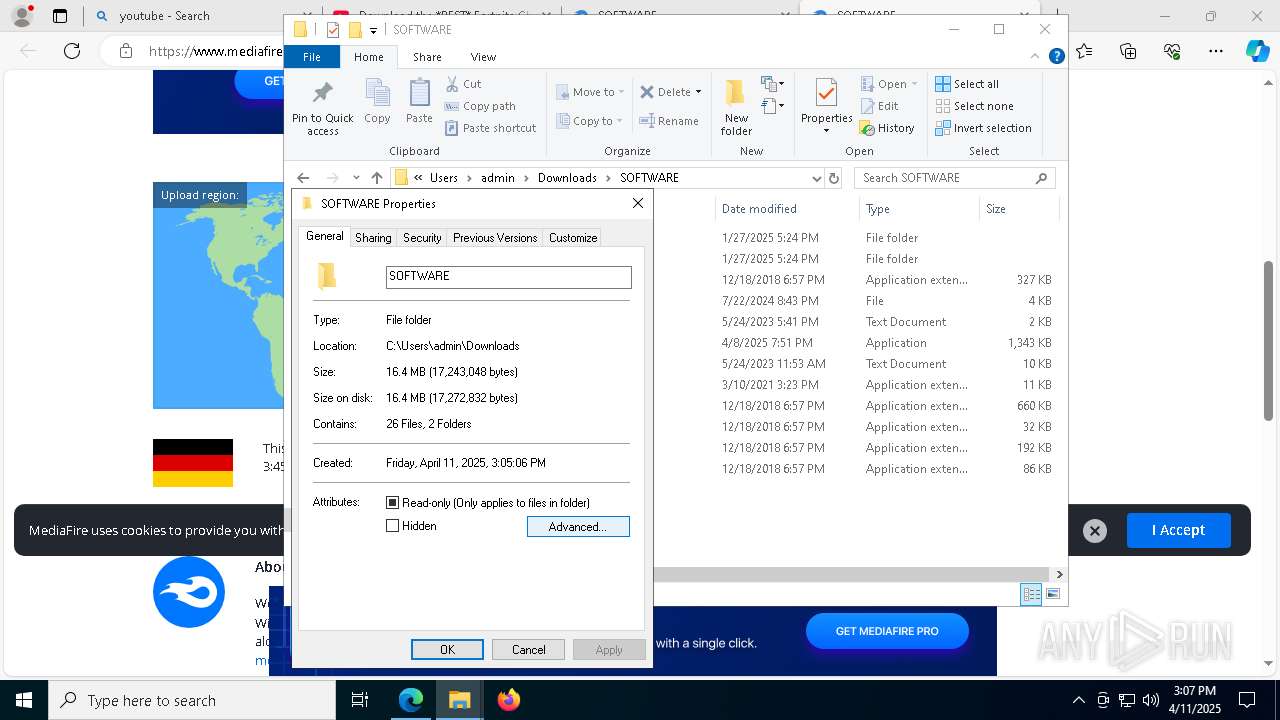Dismiss cookie banner with X icon
The width and height of the screenshot is (1280, 720).
(x=1095, y=531)
